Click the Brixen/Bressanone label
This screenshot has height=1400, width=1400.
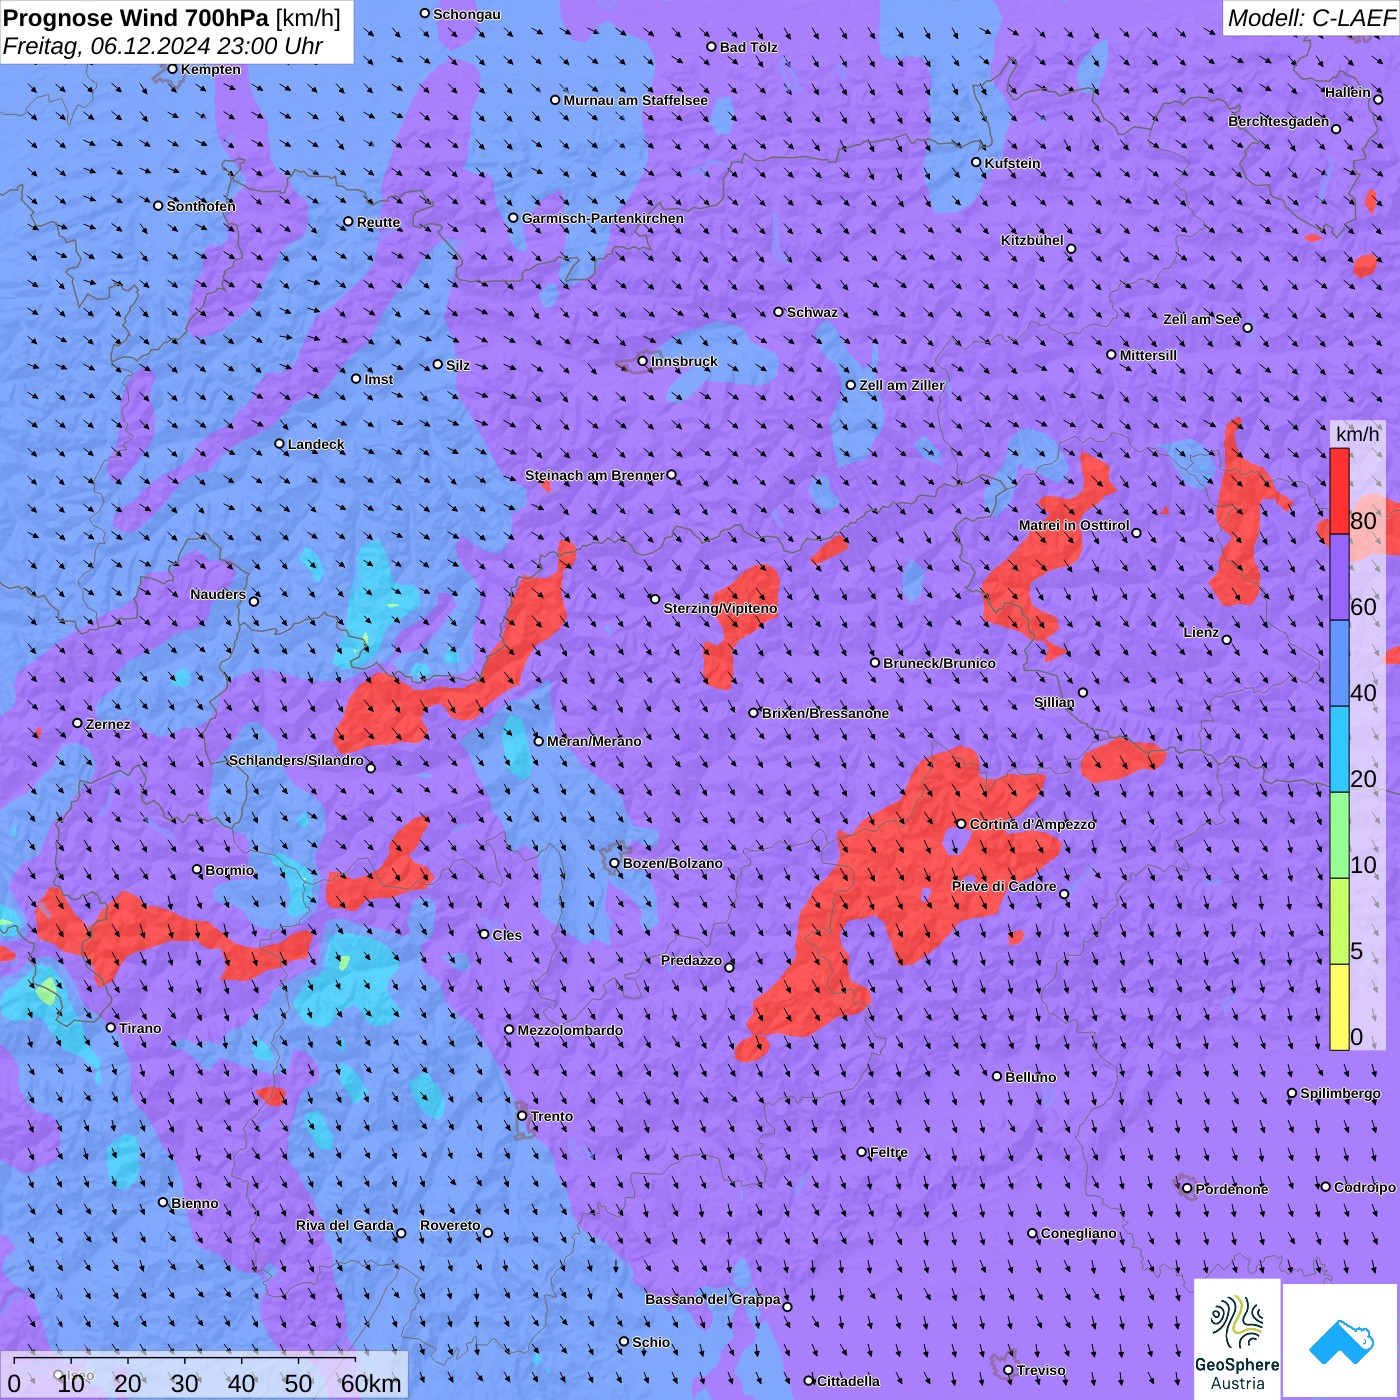[825, 713]
